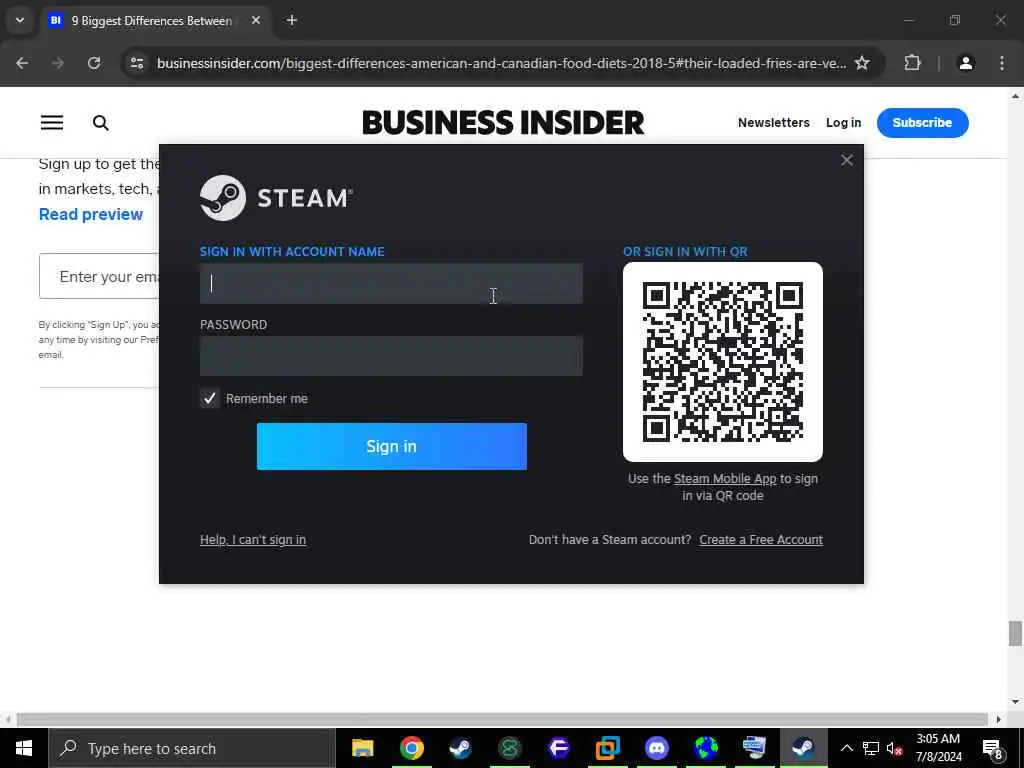Open Help, I can't sign in link
This screenshot has width=1024, height=768.
point(253,539)
